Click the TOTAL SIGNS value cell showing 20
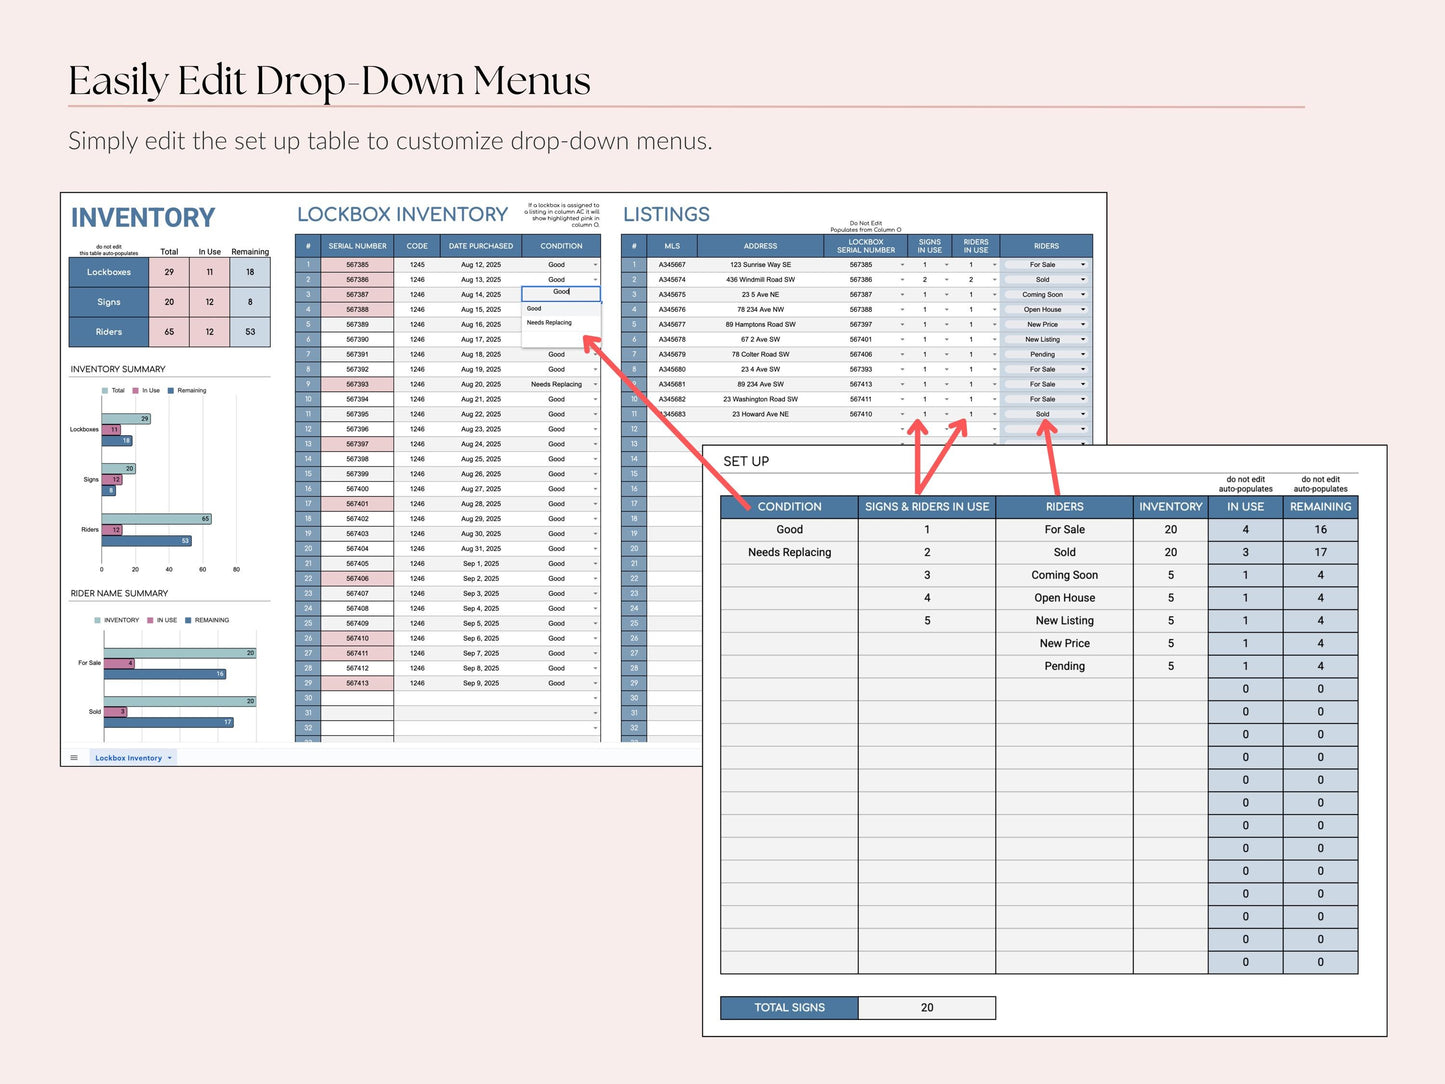Image resolution: width=1445 pixels, height=1084 pixels. tap(927, 1008)
